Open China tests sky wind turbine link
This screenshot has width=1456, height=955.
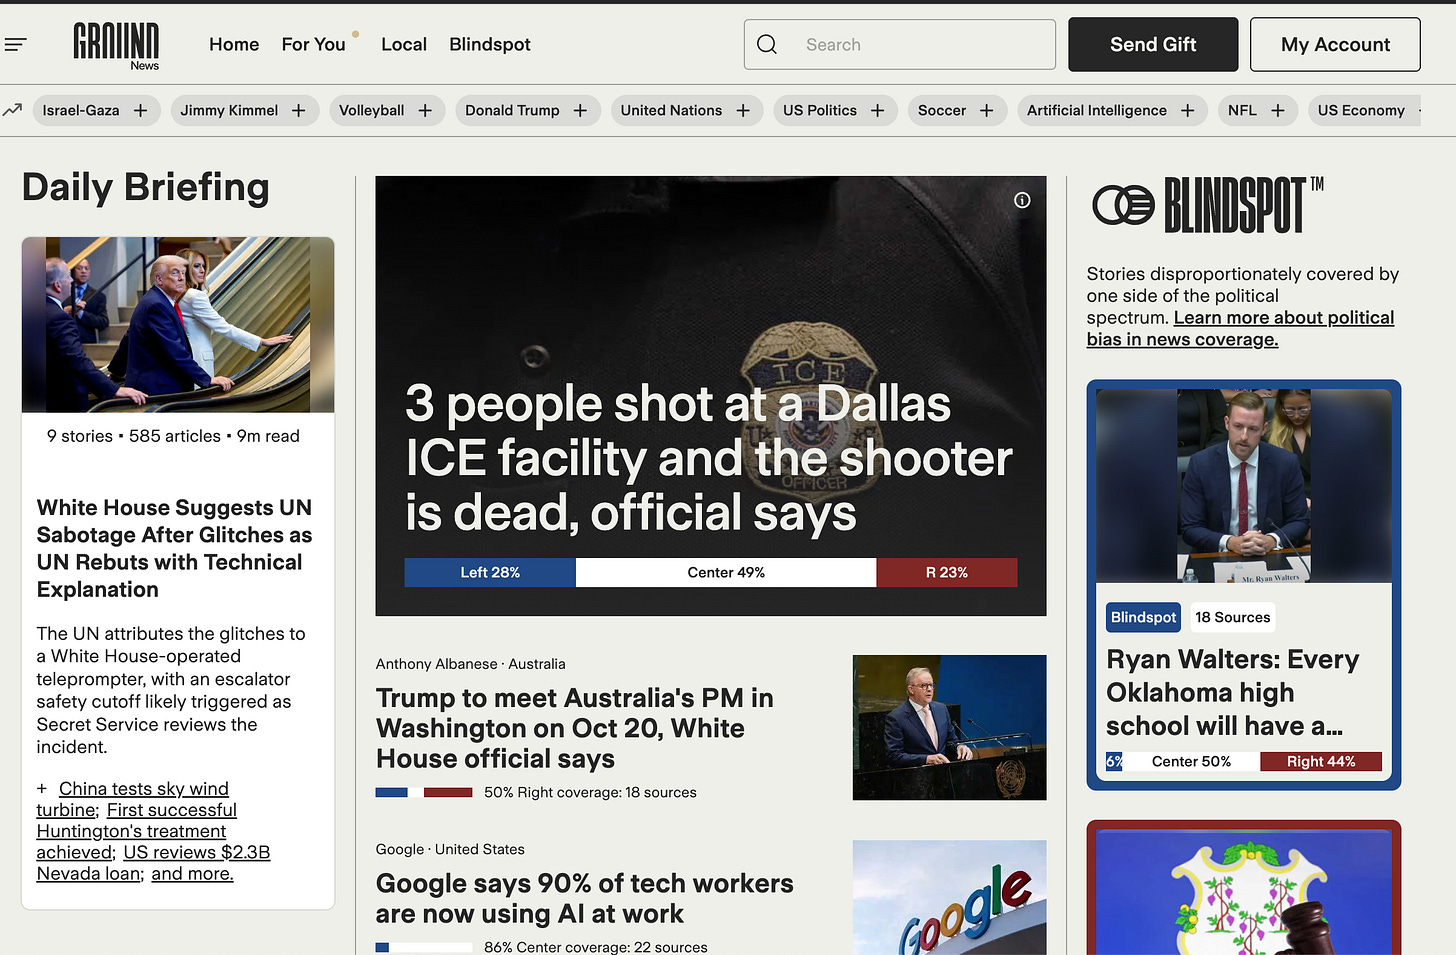(133, 799)
